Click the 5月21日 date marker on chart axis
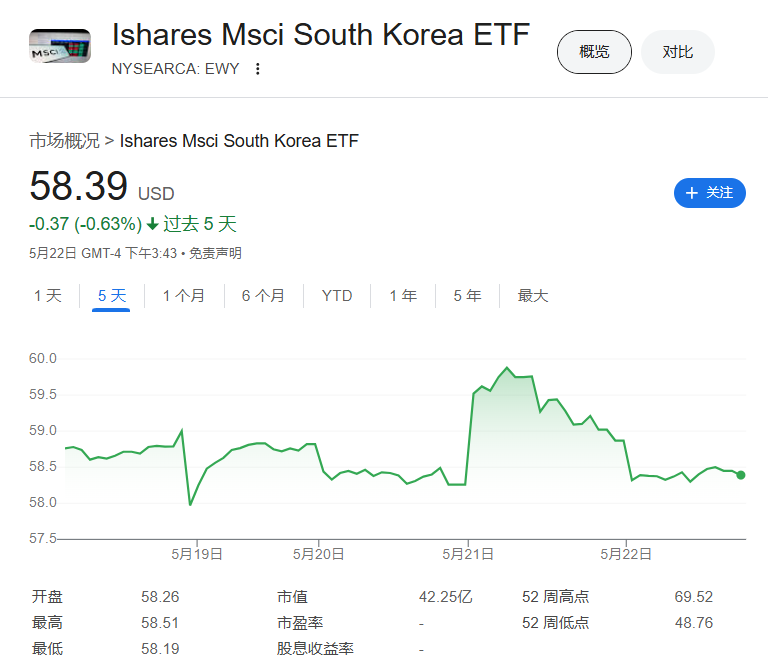768x668 pixels. (468, 554)
